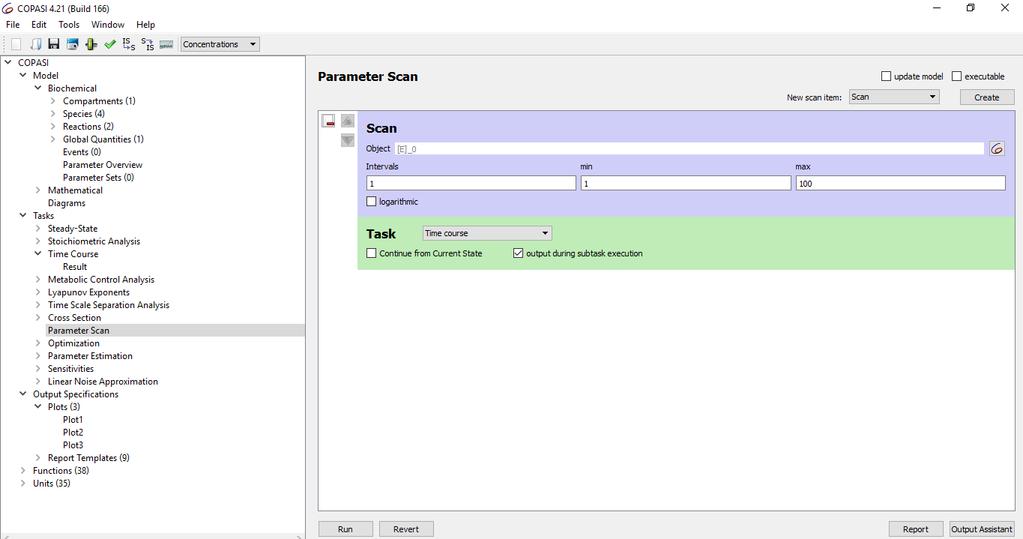Click the Run button
This screenshot has width=1023, height=539.
pos(345,529)
